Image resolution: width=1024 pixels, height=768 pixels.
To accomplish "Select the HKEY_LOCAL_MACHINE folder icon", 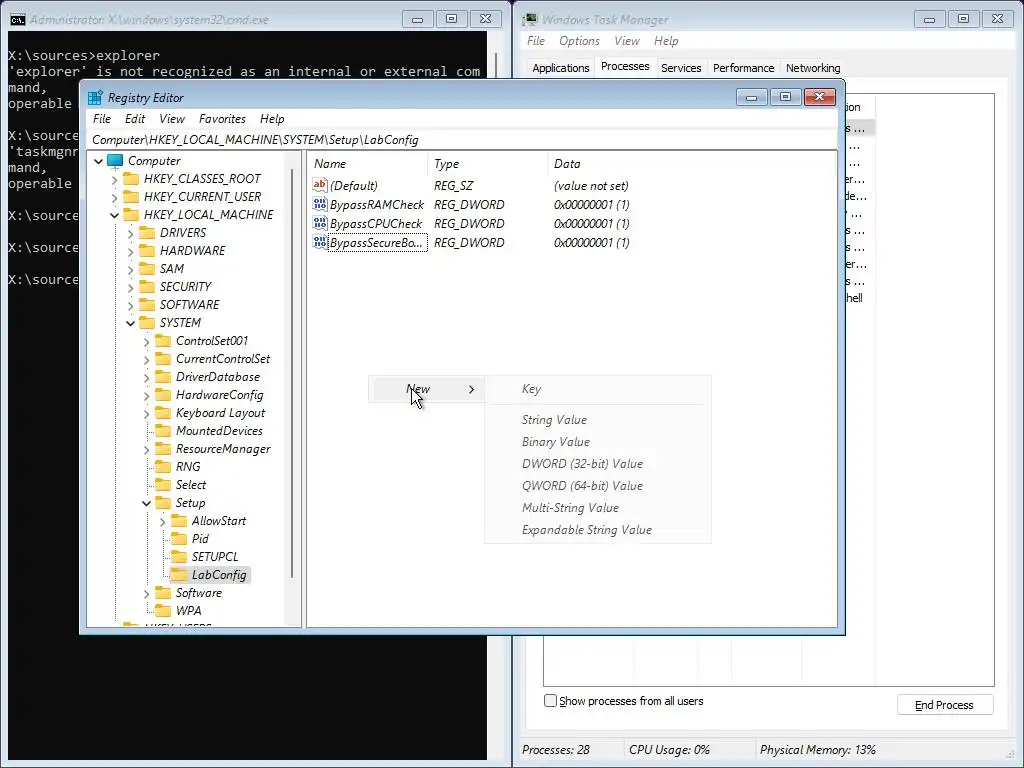I will [131, 215].
